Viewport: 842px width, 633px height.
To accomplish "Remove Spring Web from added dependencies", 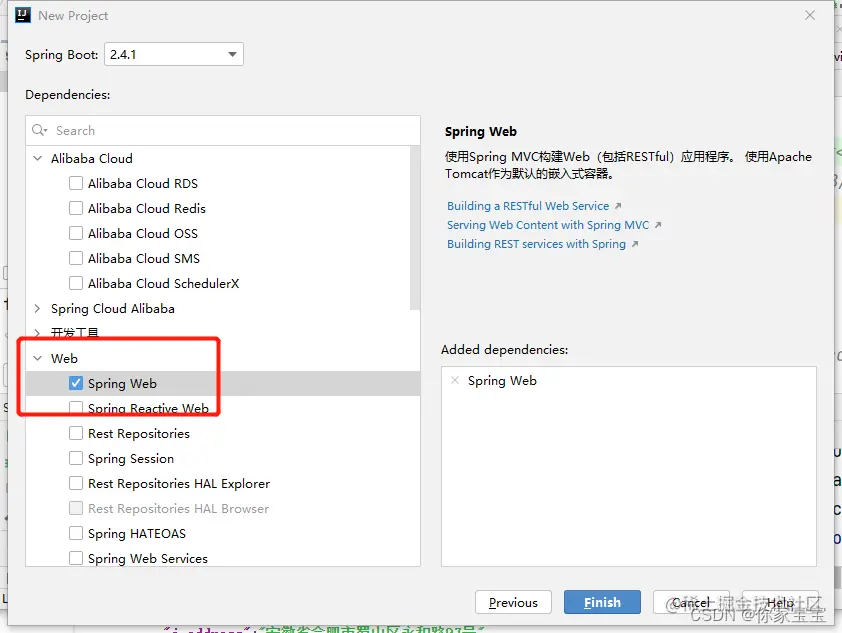I will point(455,380).
